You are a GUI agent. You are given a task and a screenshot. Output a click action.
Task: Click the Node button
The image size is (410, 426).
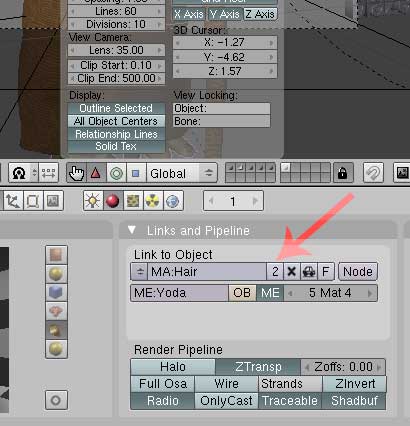(x=358, y=272)
